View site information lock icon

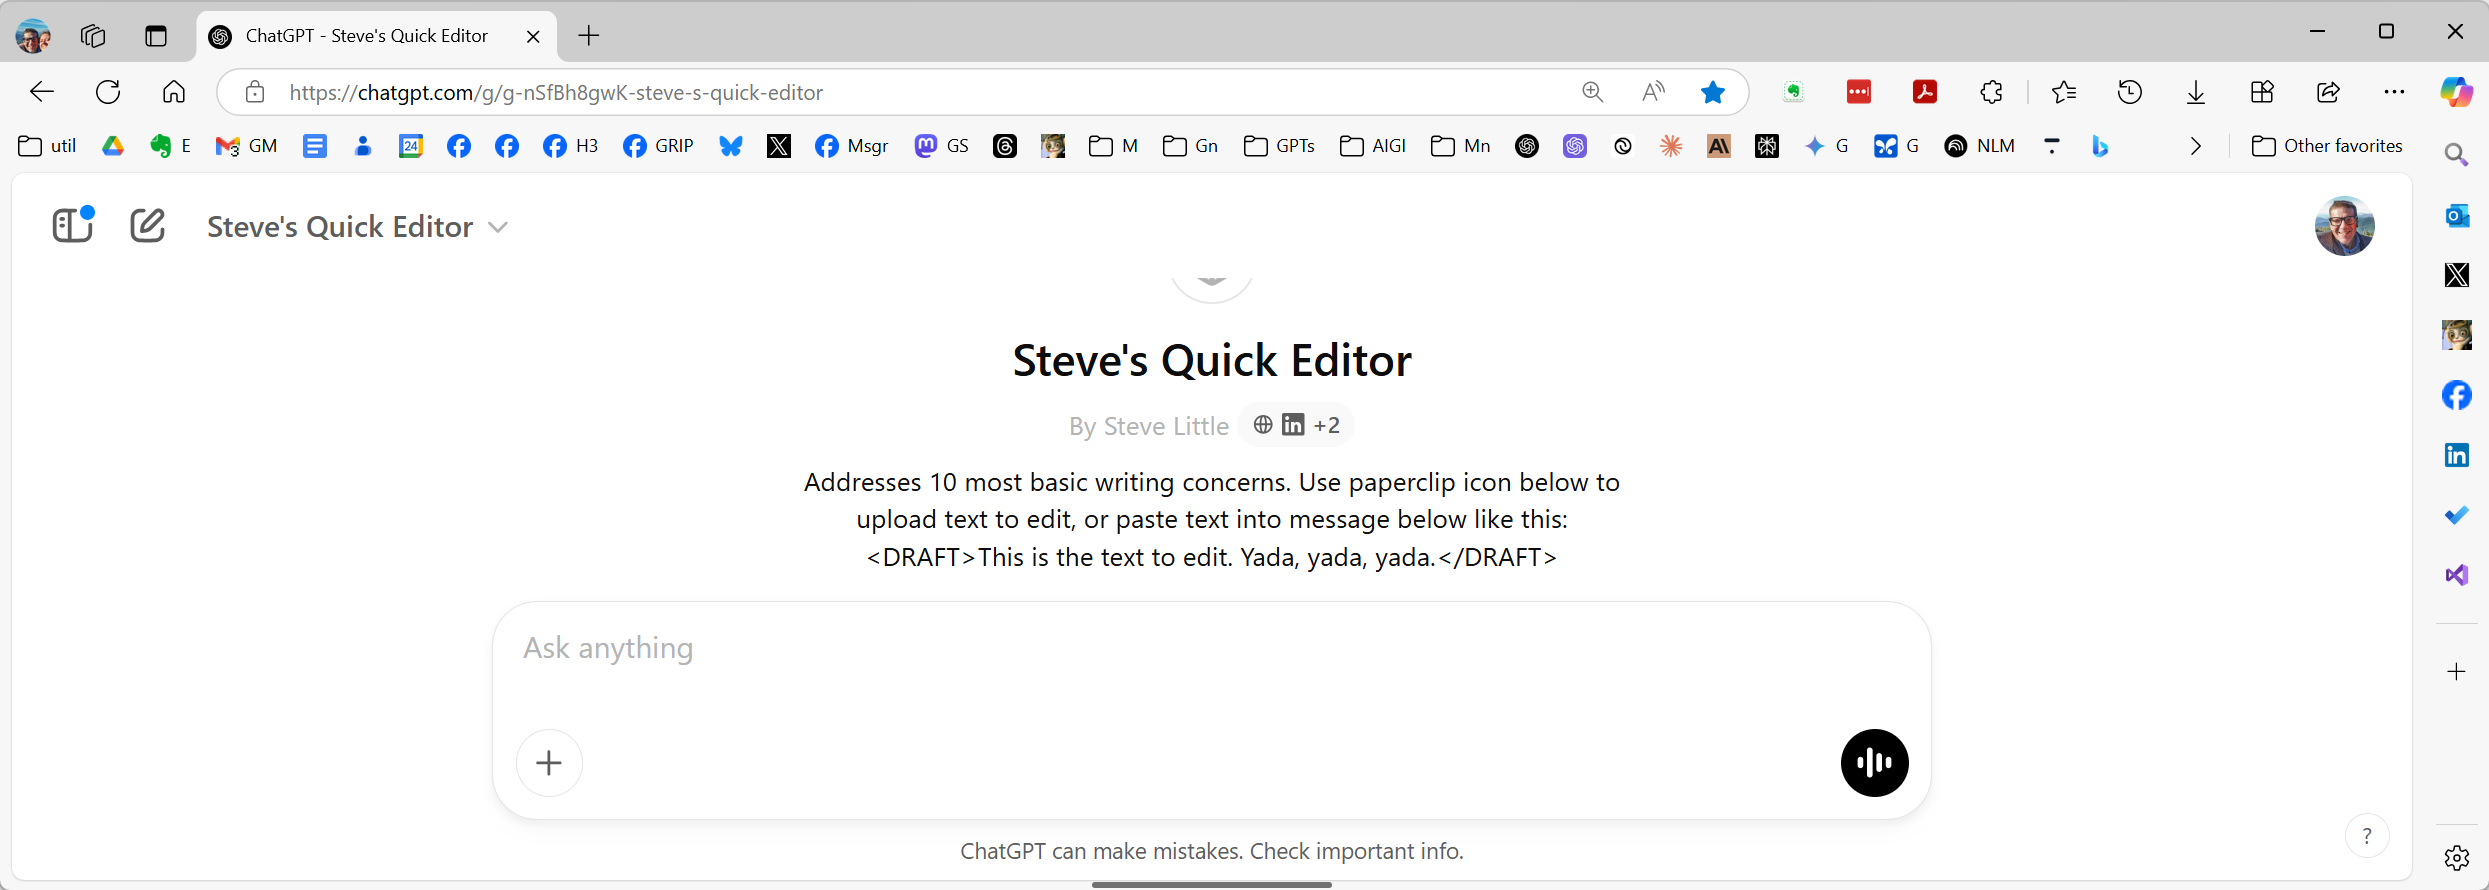(255, 92)
